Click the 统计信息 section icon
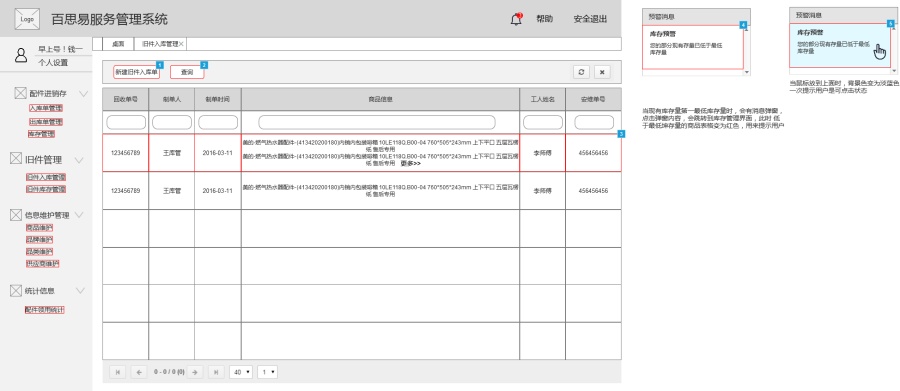Screen dimensions: 900x391 pyautogui.click(x=16, y=291)
